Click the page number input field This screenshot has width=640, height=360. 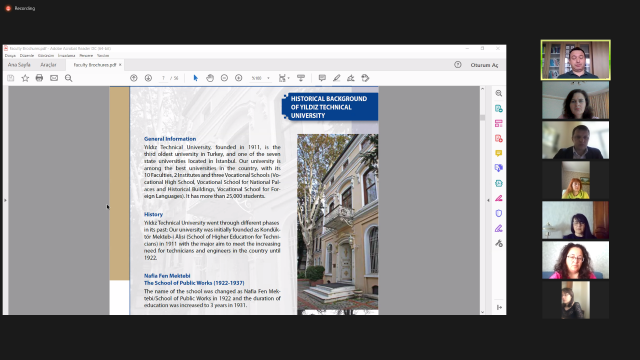[x=163, y=78]
